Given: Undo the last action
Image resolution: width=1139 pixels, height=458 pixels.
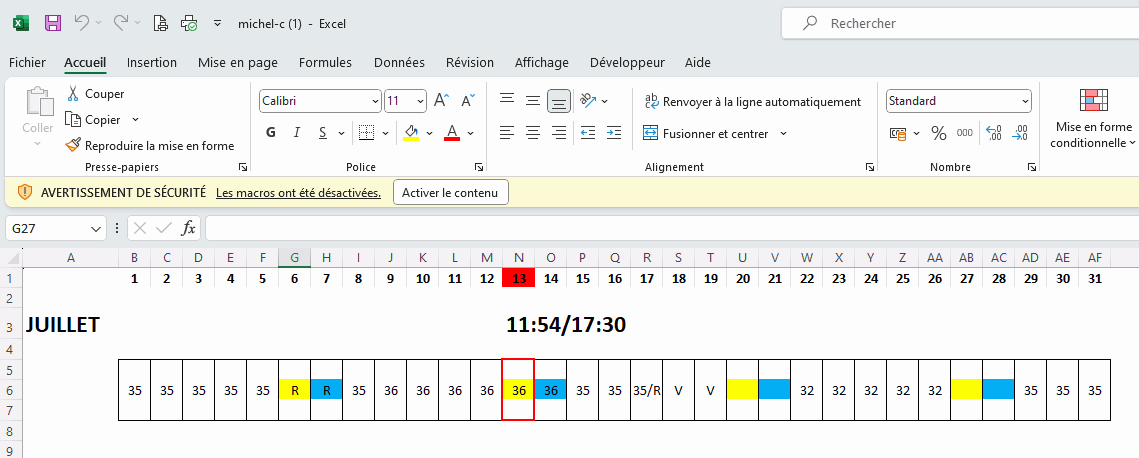Looking at the screenshot, I should [x=82, y=23].
